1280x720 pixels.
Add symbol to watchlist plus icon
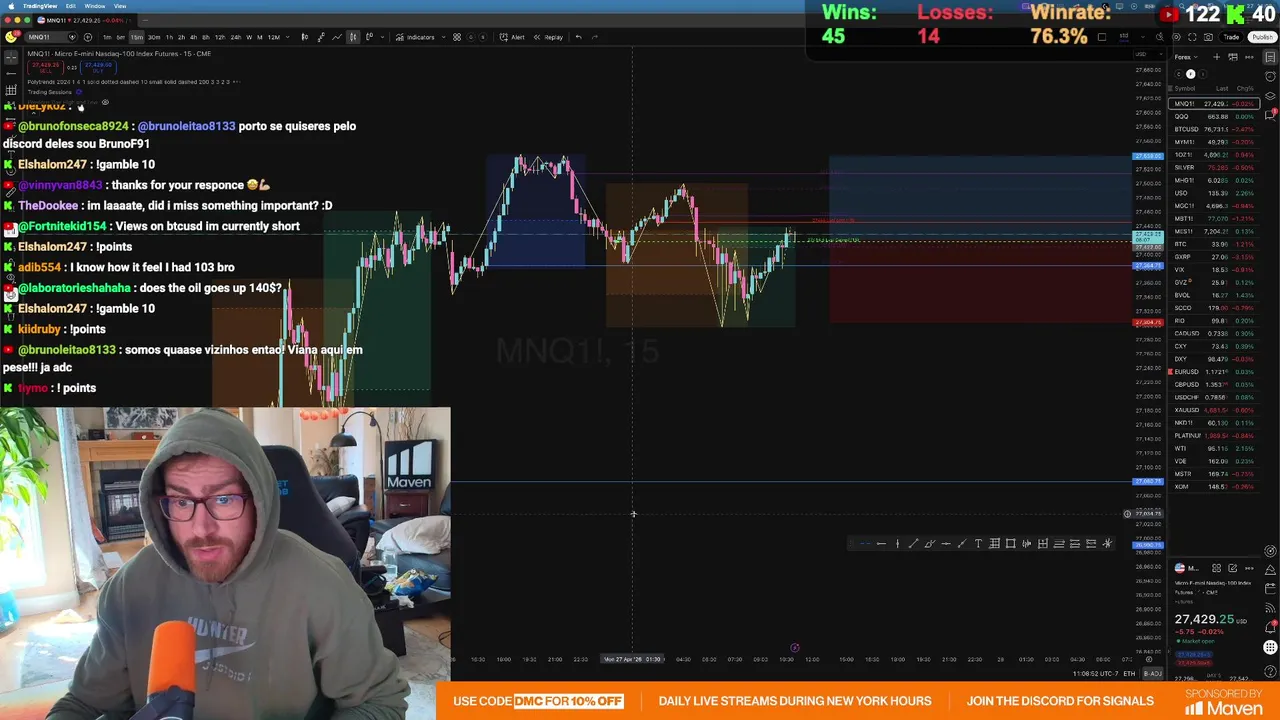1216,57
